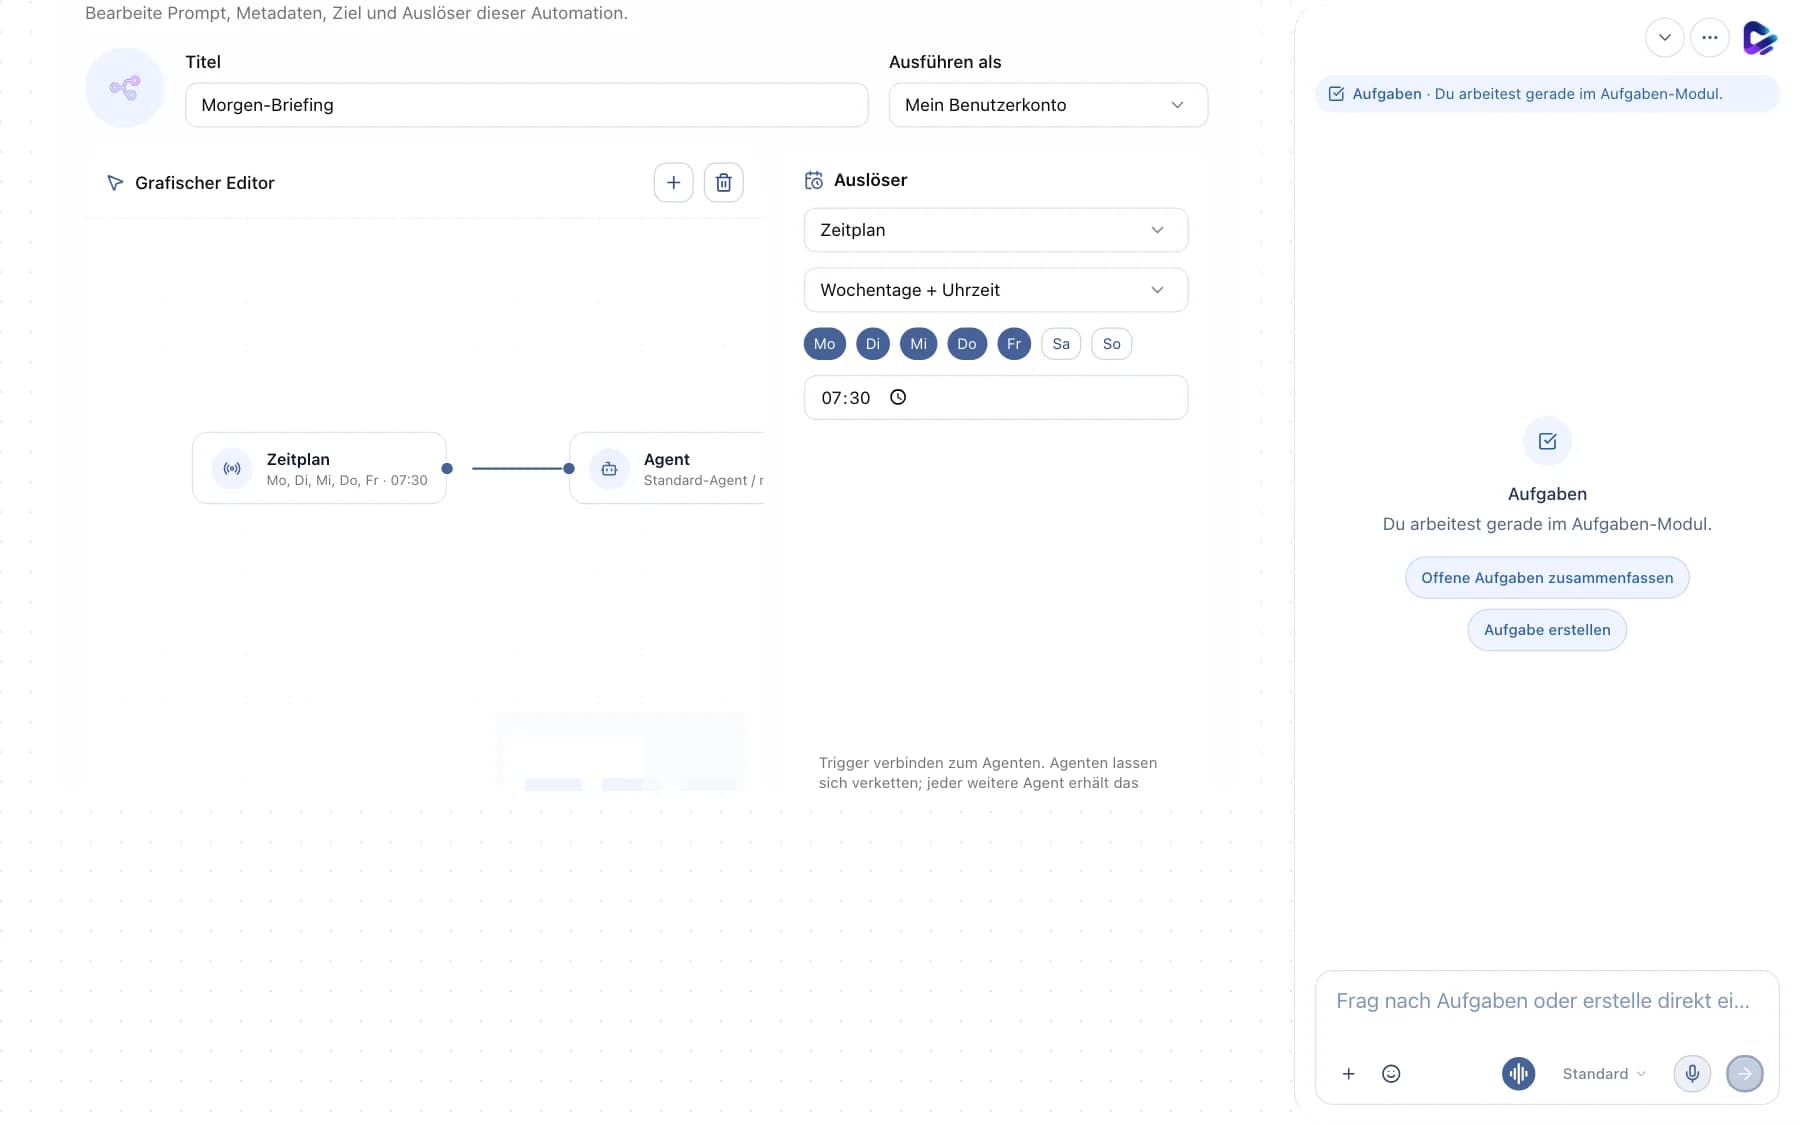Click Agent node input connector dot
The height and width of the screenshot is (1125, 1800).
[x=569, y=468]
